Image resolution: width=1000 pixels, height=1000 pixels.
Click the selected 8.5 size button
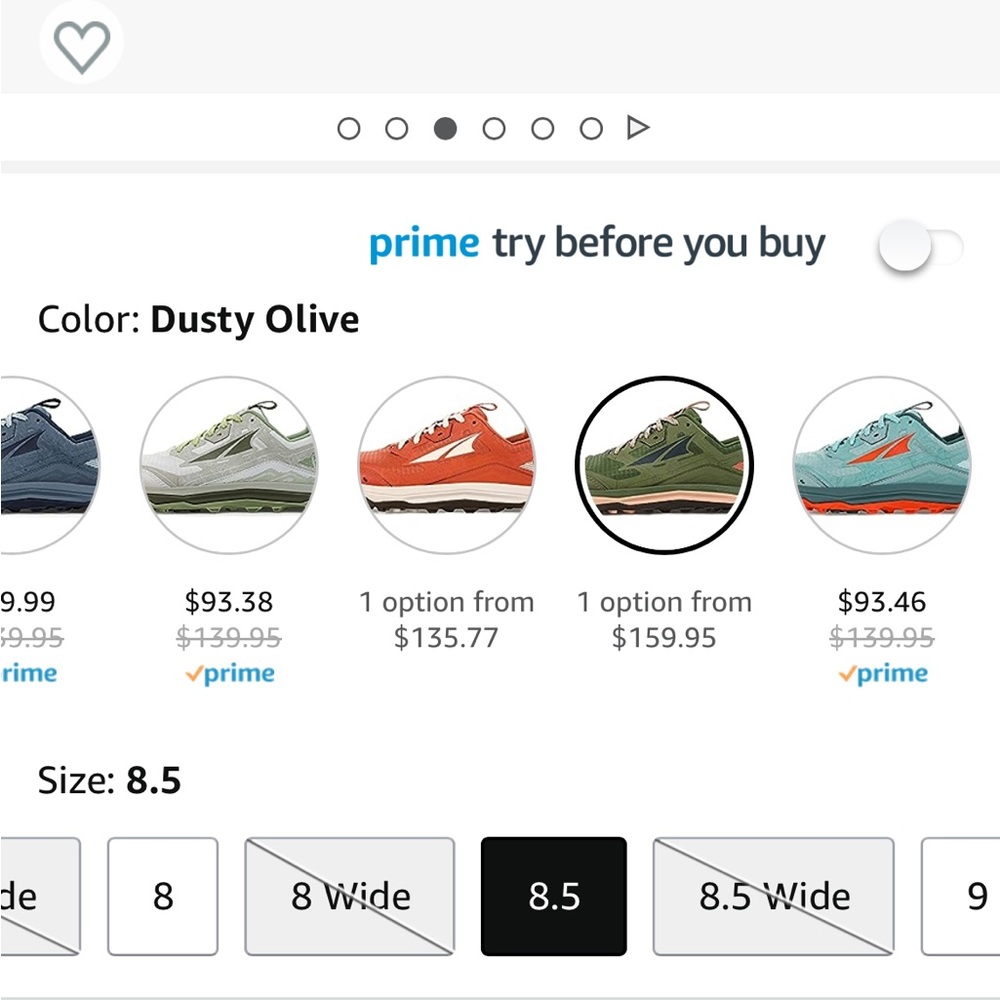point(554,896)
